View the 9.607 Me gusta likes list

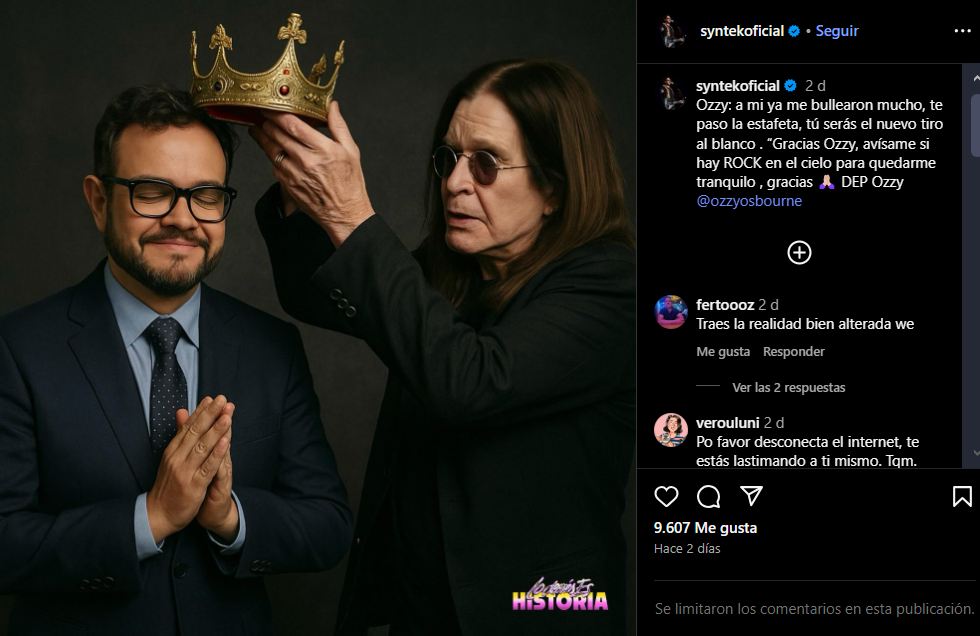click(x=705, y=528)
